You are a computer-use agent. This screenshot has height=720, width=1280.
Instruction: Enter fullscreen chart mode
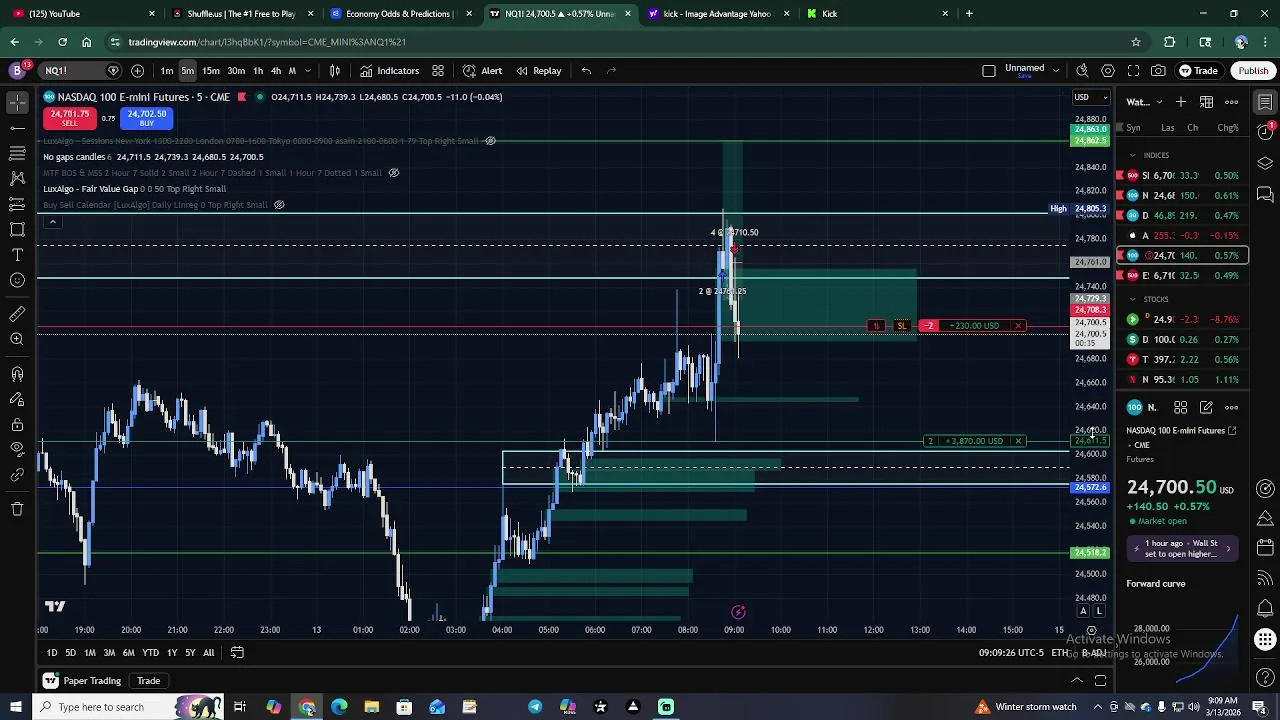(x=1133, y=71)
